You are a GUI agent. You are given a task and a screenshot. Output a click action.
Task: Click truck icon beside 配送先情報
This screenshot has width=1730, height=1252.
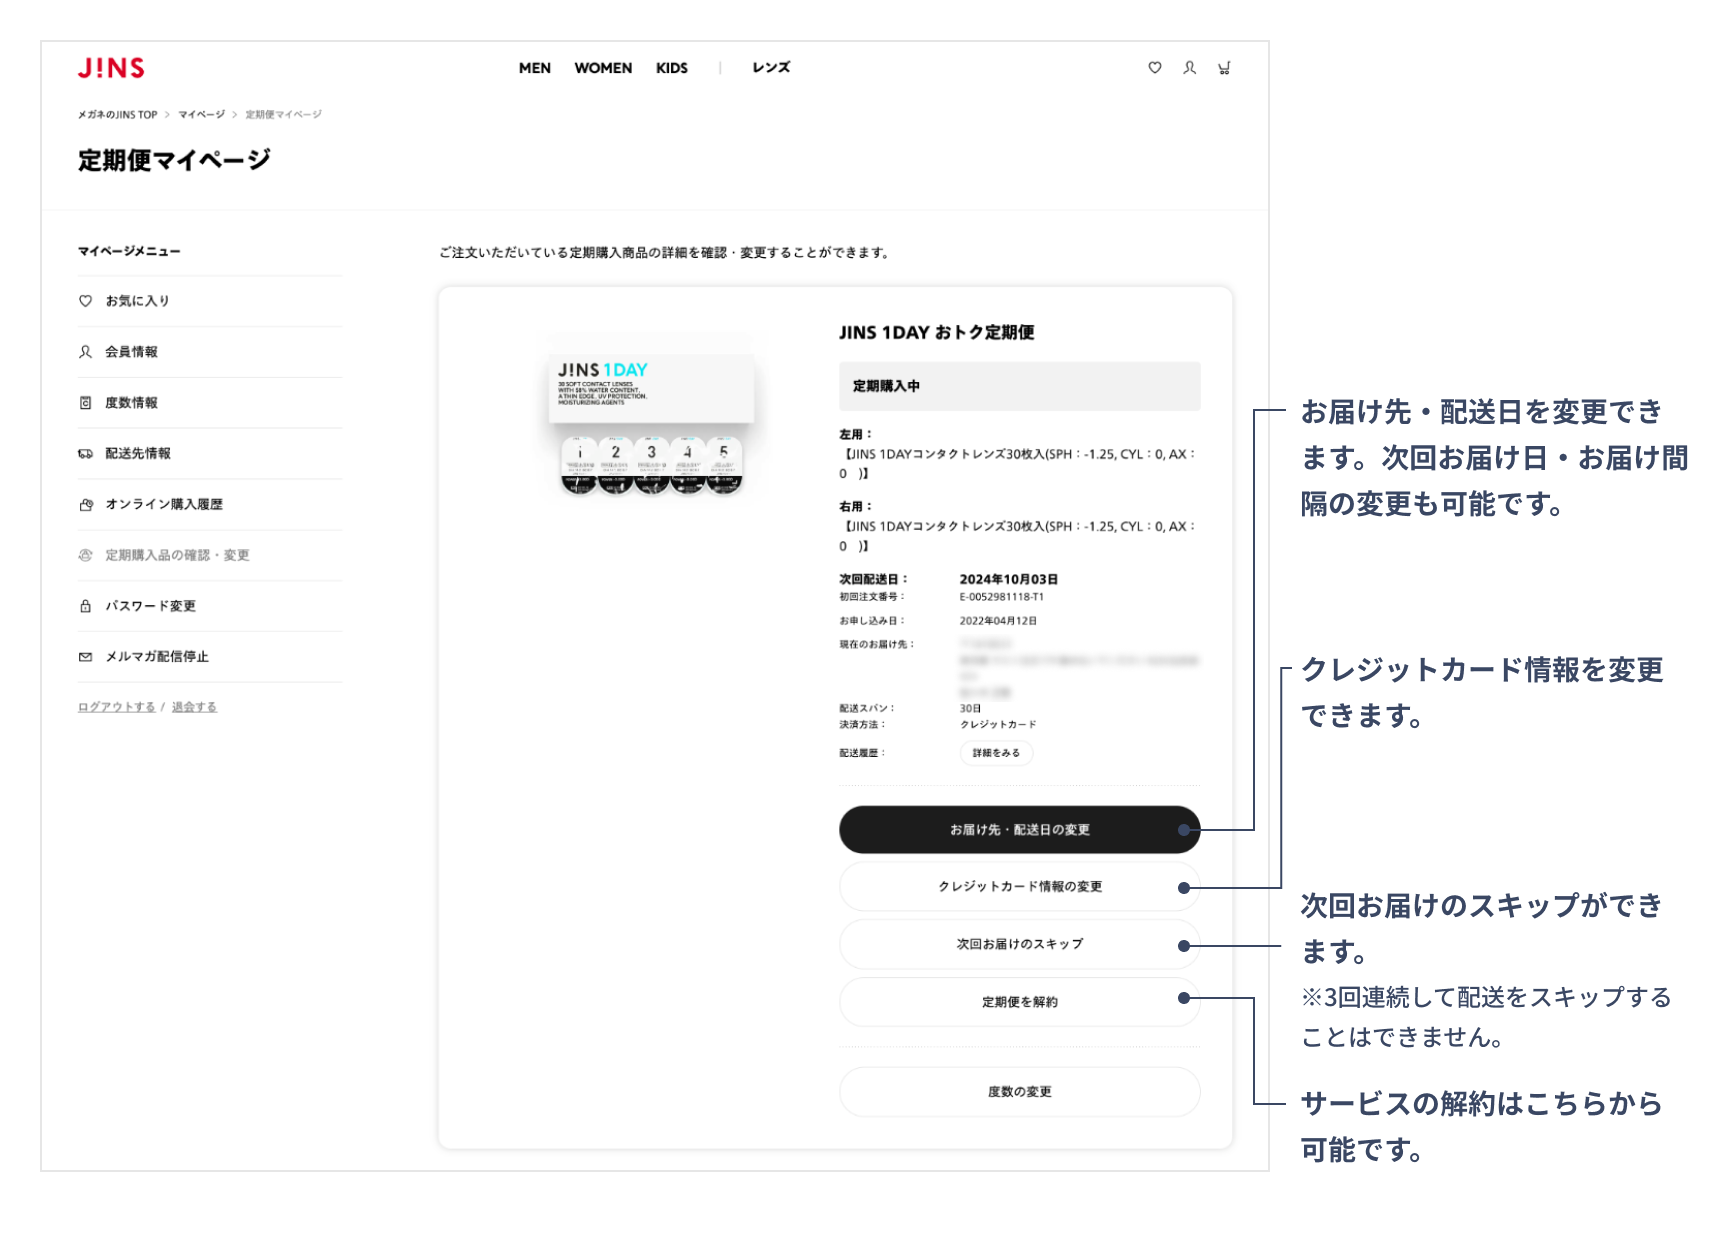point(85,454)
